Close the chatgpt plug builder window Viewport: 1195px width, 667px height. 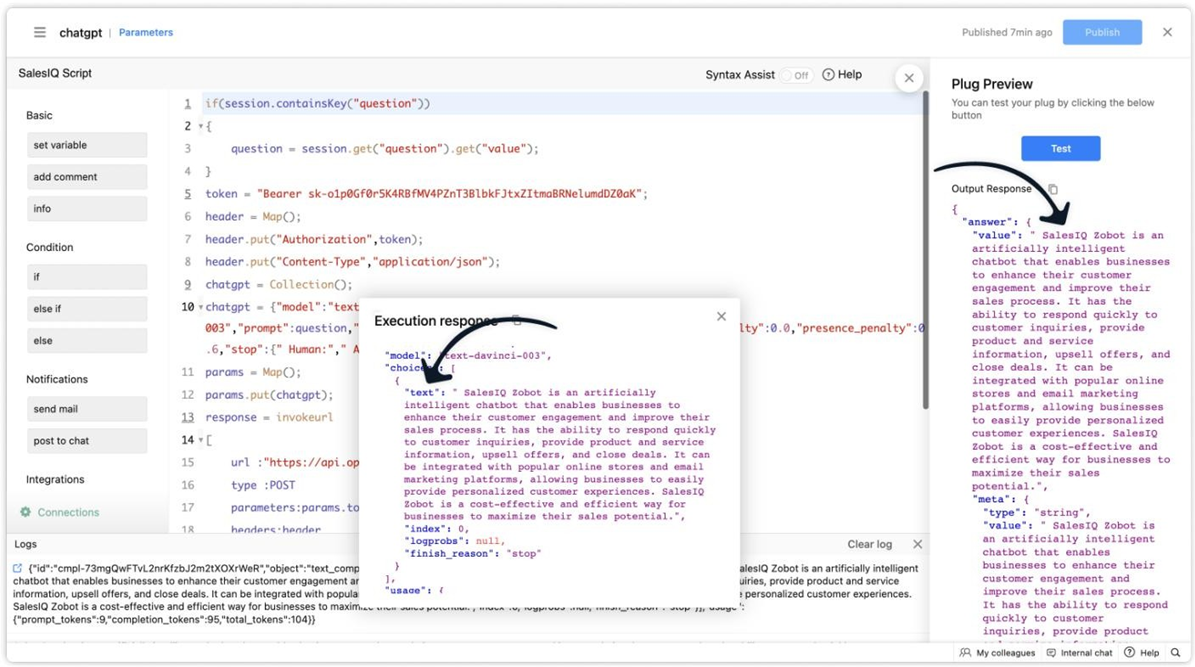(x=1167, y=32)
